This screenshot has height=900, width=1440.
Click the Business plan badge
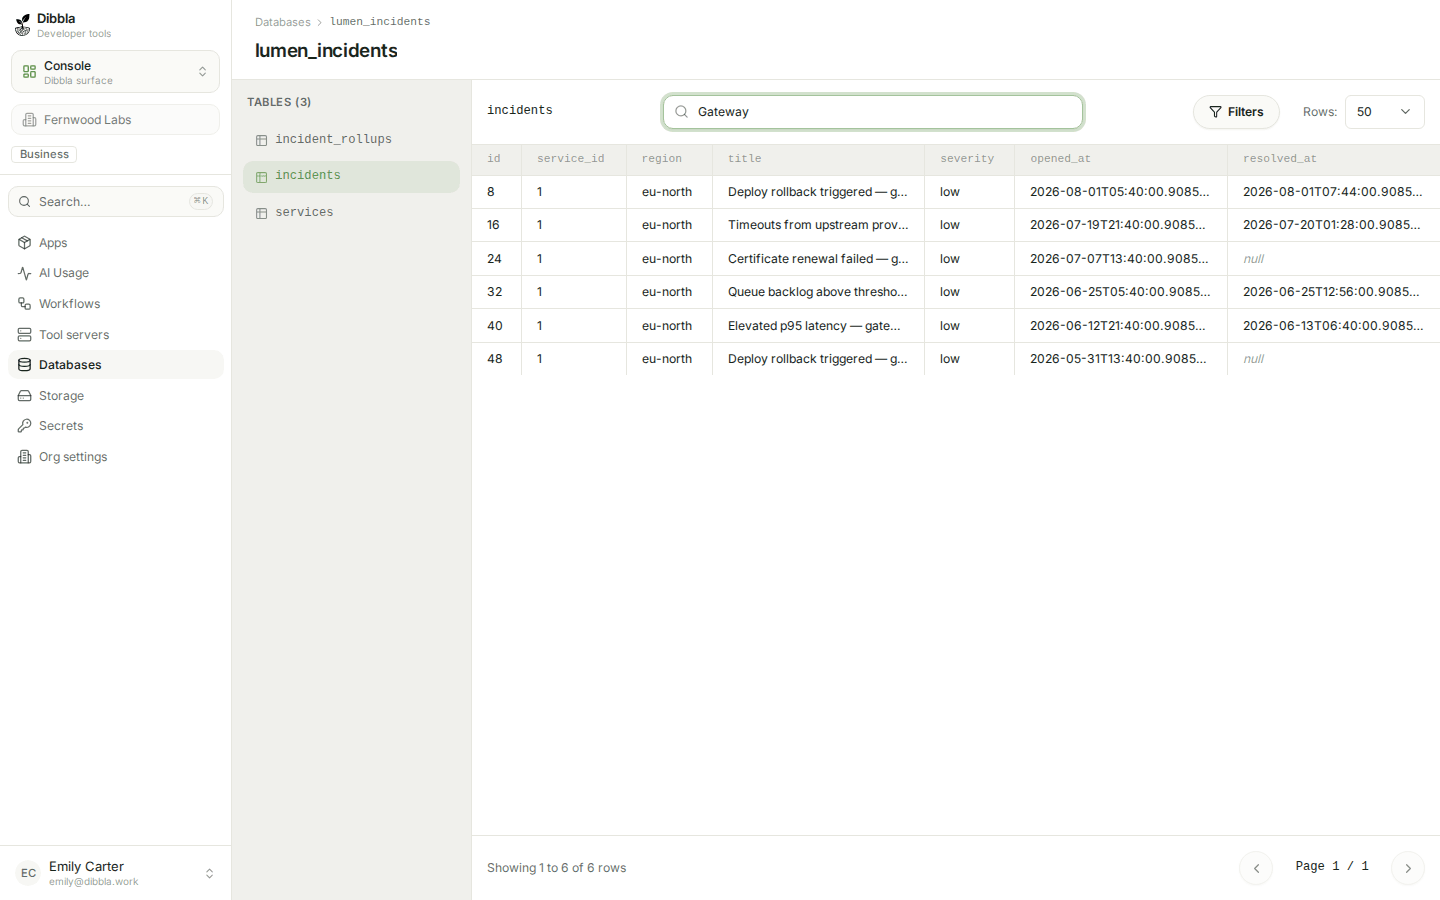tap(44, 155)
